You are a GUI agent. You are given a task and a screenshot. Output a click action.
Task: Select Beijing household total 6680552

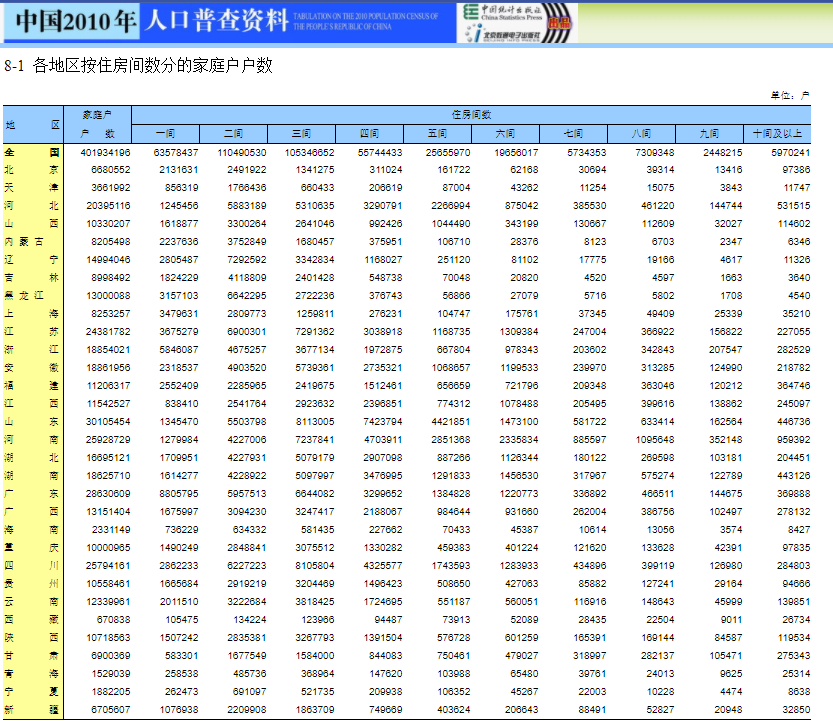click(x=110, y=170)
